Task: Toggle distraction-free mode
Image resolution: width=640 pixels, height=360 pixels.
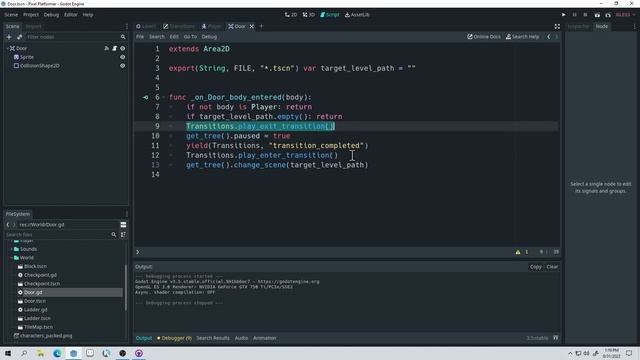Action: point(557,26)
